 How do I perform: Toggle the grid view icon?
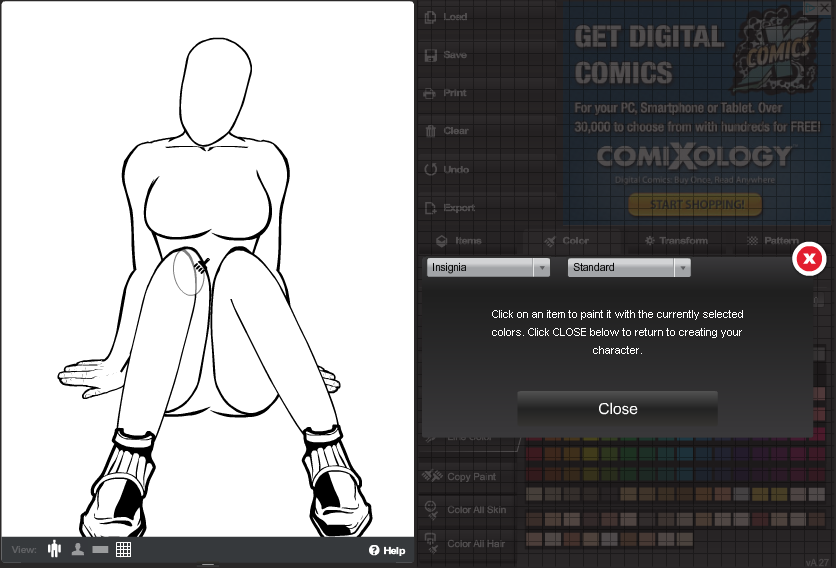[124, 550]
